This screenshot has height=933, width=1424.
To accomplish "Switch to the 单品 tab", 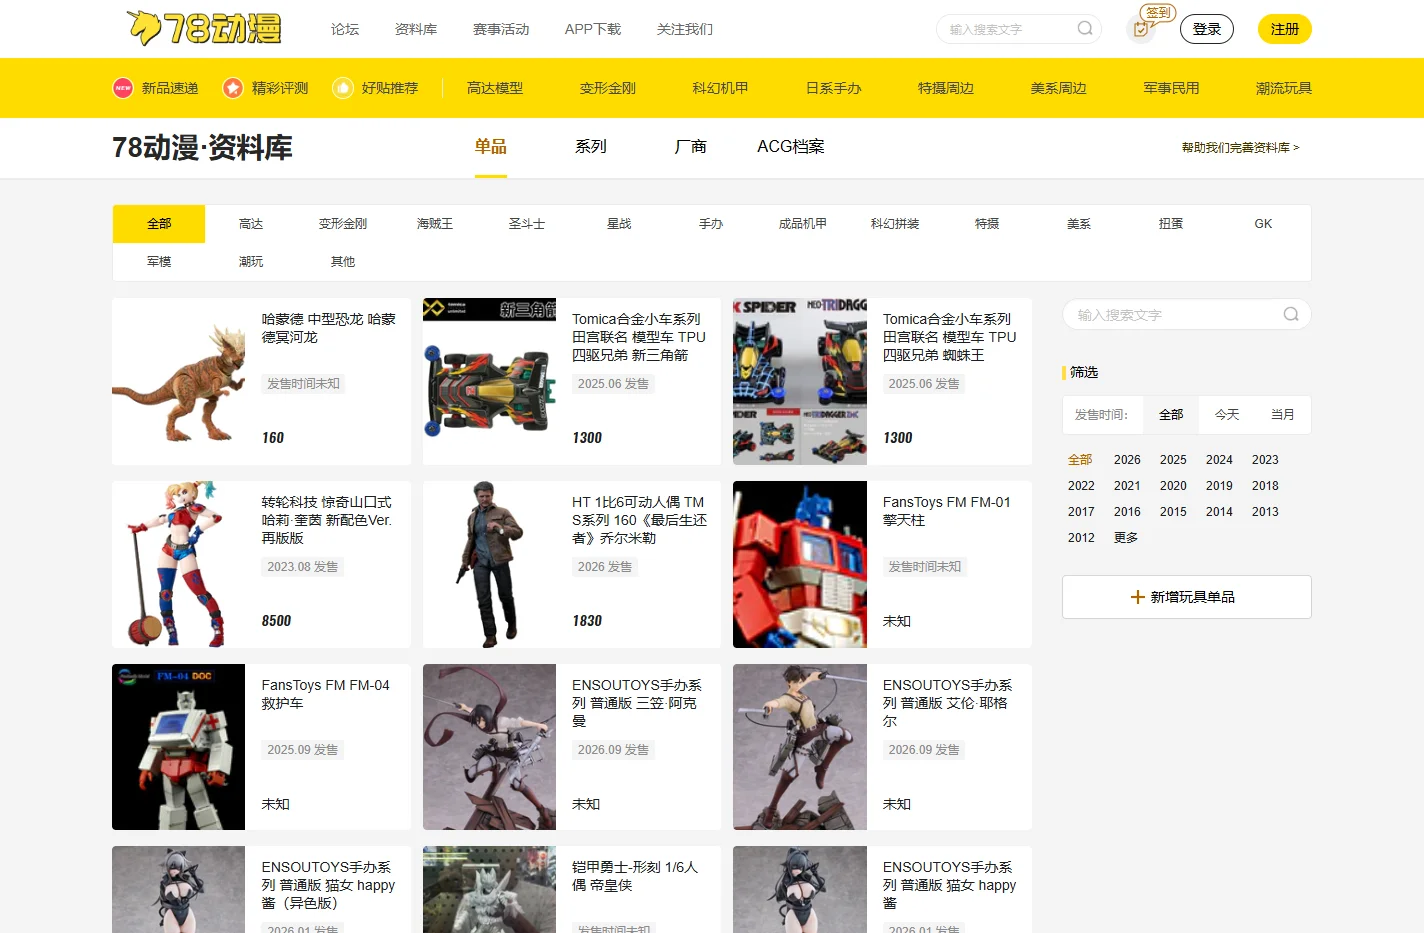I will coord(491,147).
